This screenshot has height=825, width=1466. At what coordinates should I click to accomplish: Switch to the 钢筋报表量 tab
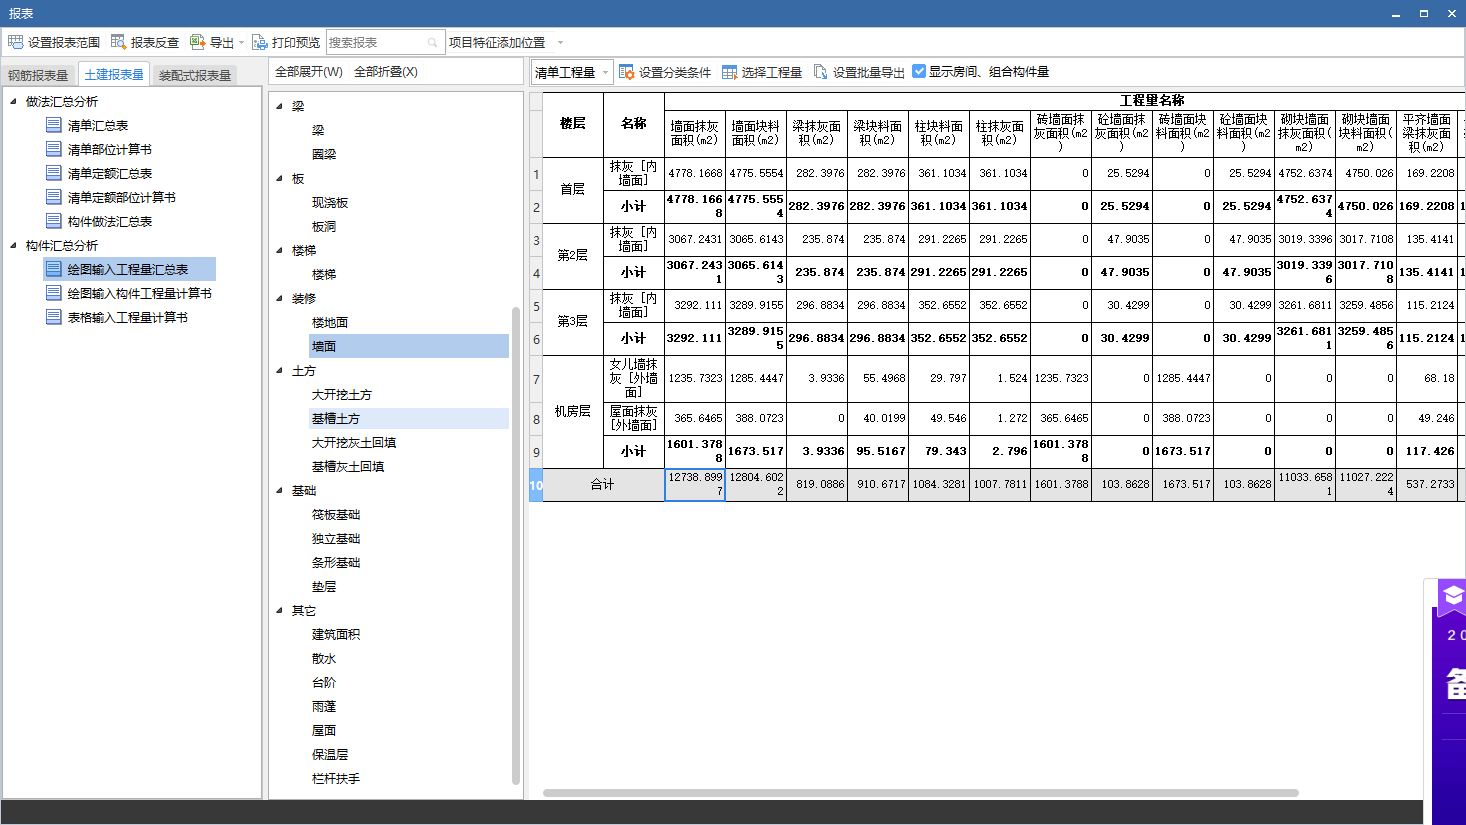click(x=38, y=75)
